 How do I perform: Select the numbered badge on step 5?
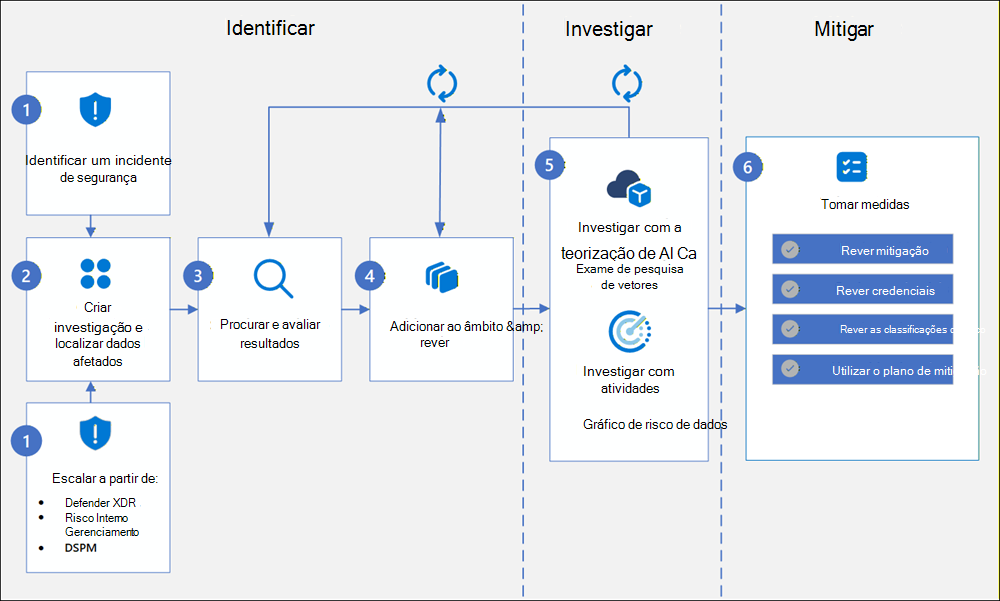pyautogui.click(x=548, y=166)
